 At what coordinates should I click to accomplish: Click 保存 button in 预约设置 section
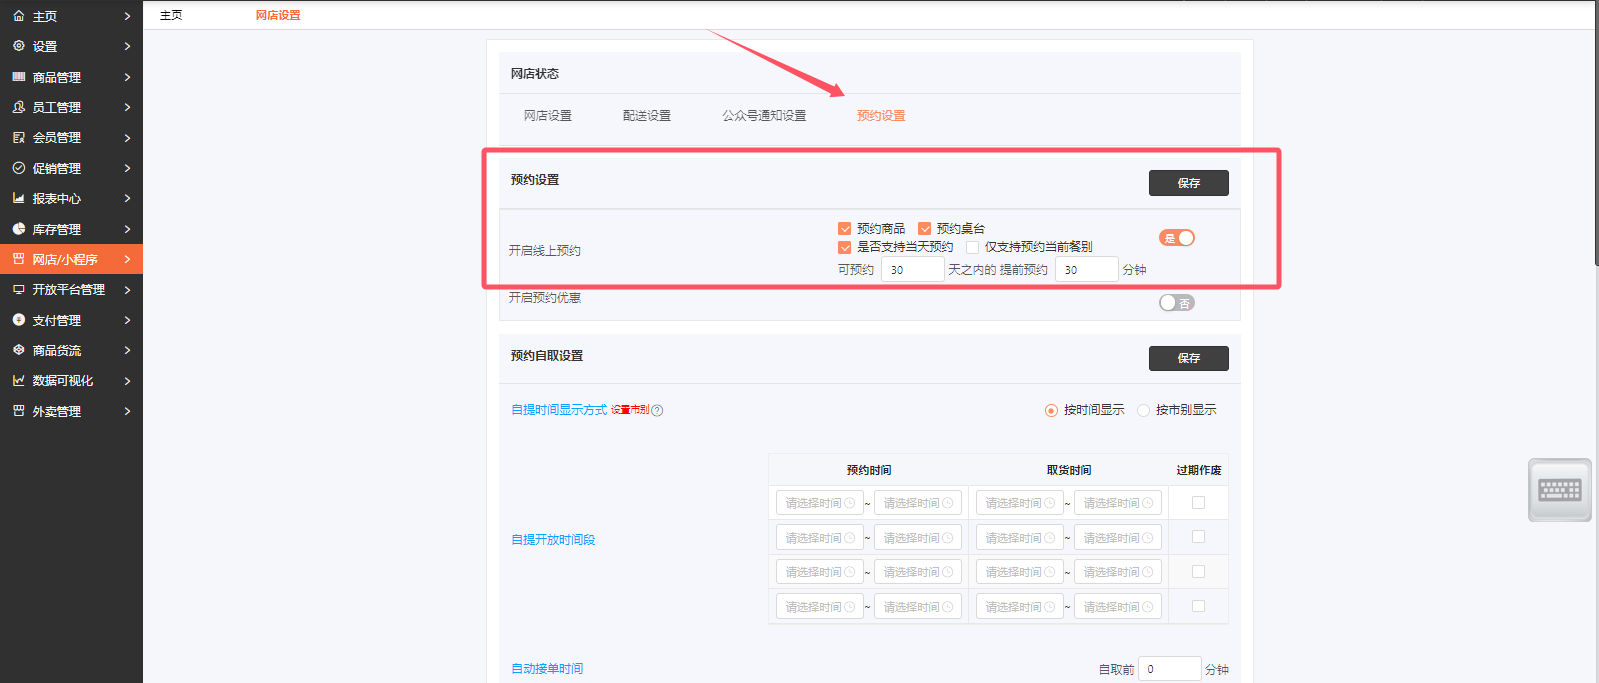point(1188,183)
